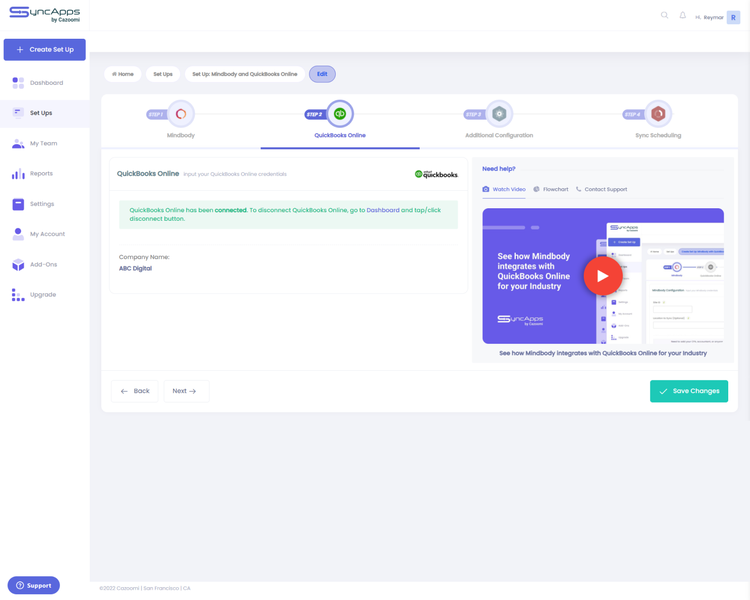This screenshot has width=750, height=600.
Task: Select the Add-Ons cube icon
Action: click(18, 265)
